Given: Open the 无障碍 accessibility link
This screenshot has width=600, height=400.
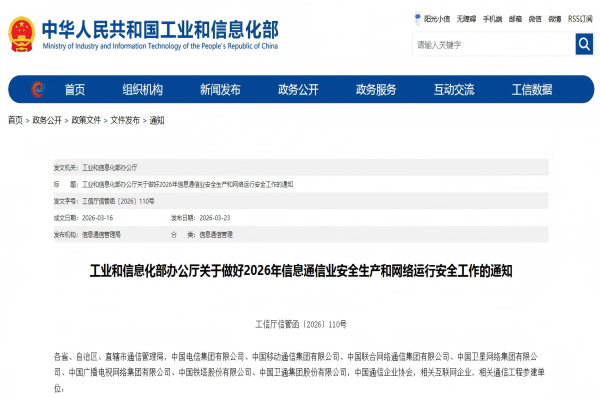Looking at the screenshot, I should [466, 18].
